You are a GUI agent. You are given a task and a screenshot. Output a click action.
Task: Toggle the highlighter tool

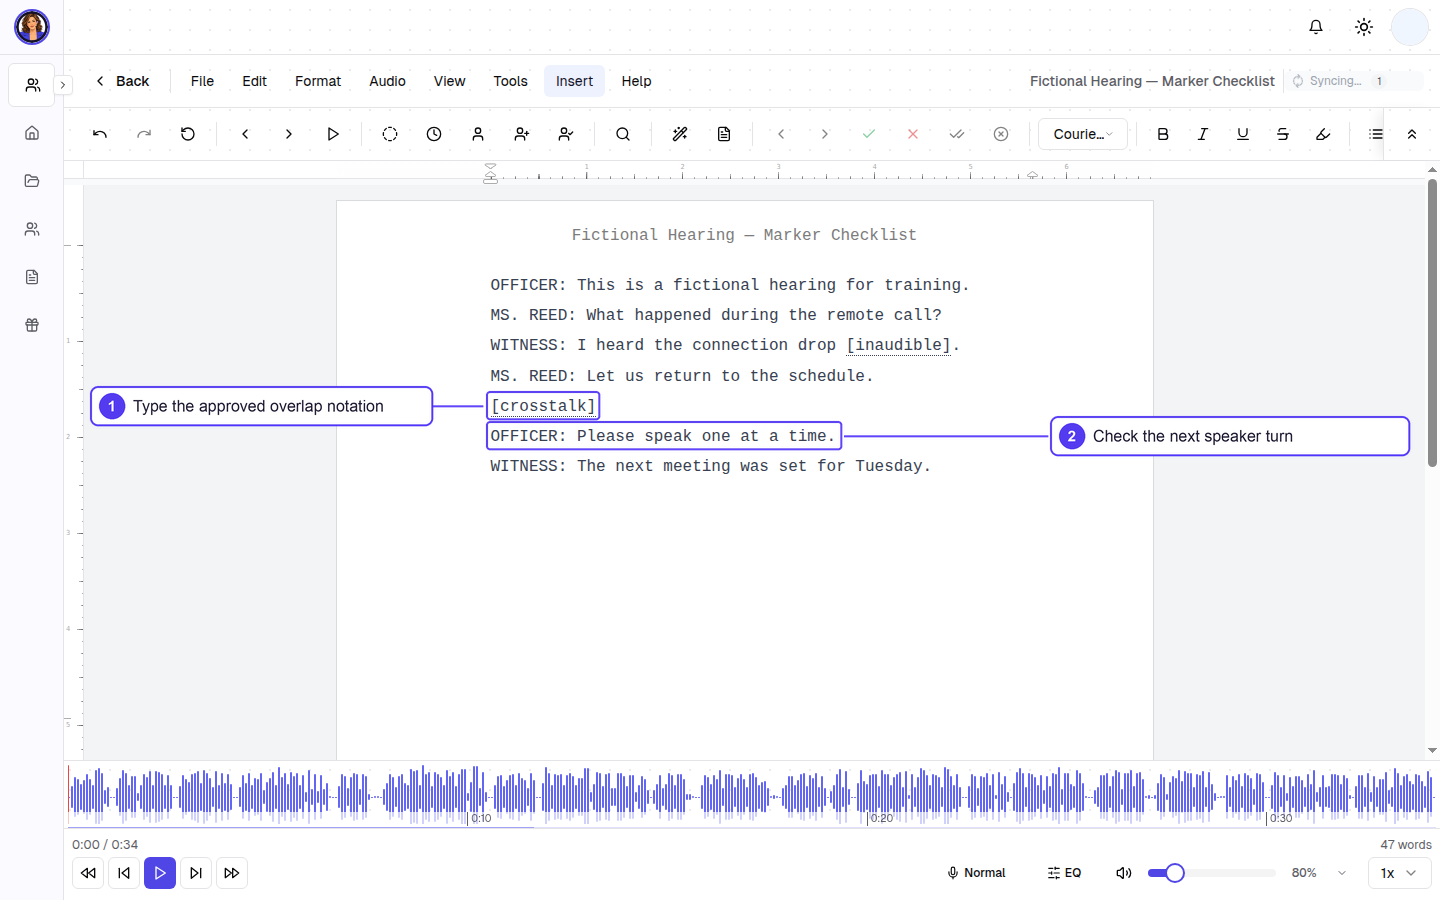(1323, 134)
